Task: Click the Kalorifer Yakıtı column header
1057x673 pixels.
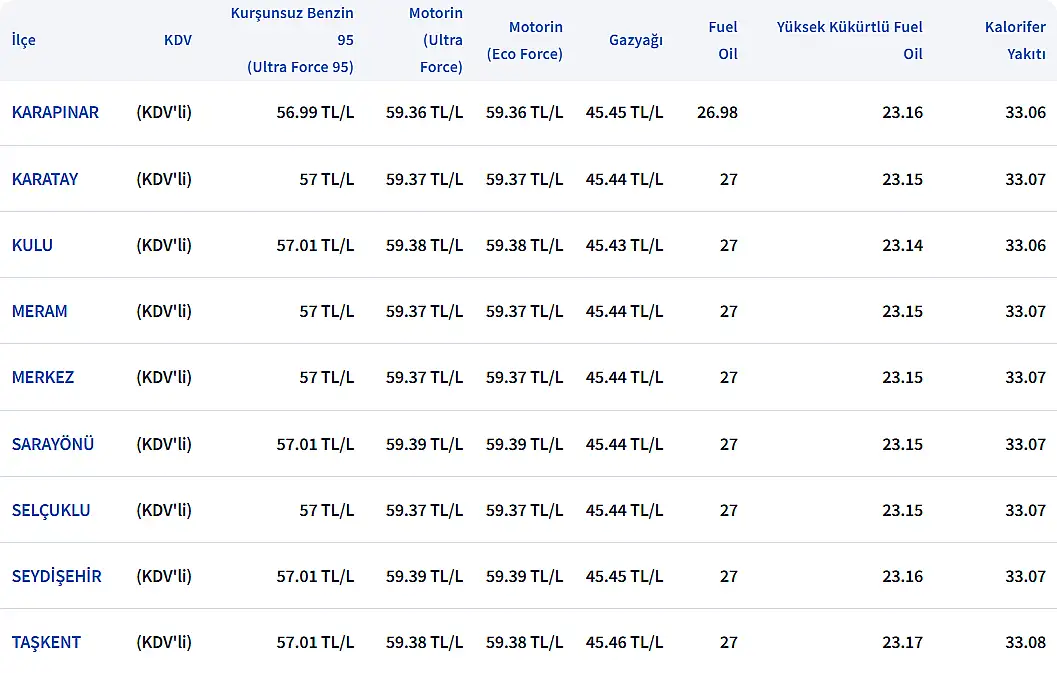Action: [x=1014, y=40]
